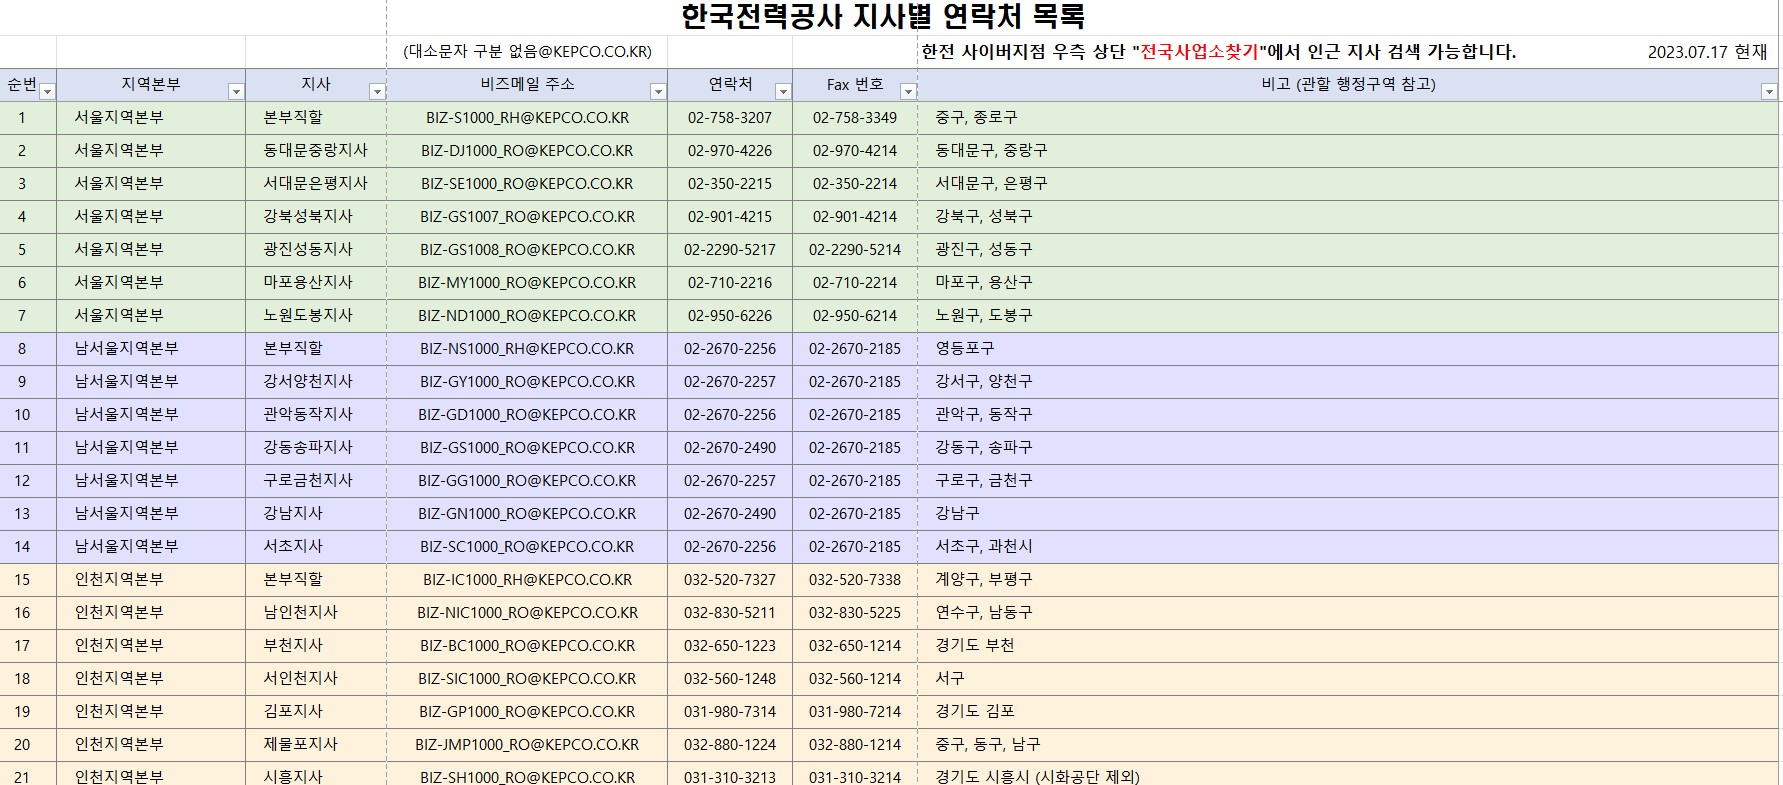Select email BIZ-ND1000_RO@KEPCO.CO.KR
This screenshot has height=785, width=1783.
(x=527, y=316)
